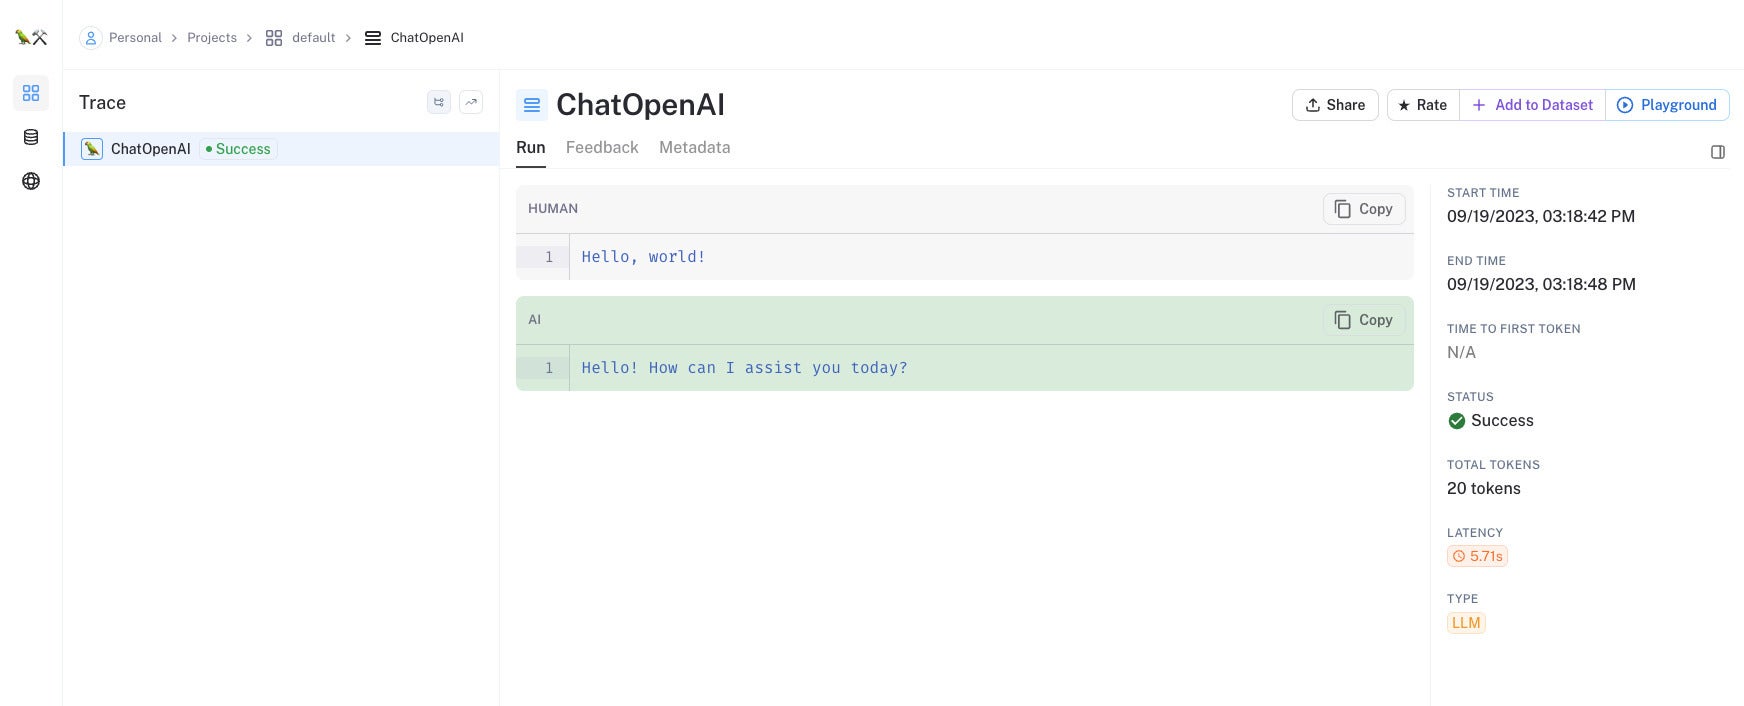1744x706 pixels.
Task: Click the parrot icon in ChatOpenAI trace row
Action: [92, 149]
